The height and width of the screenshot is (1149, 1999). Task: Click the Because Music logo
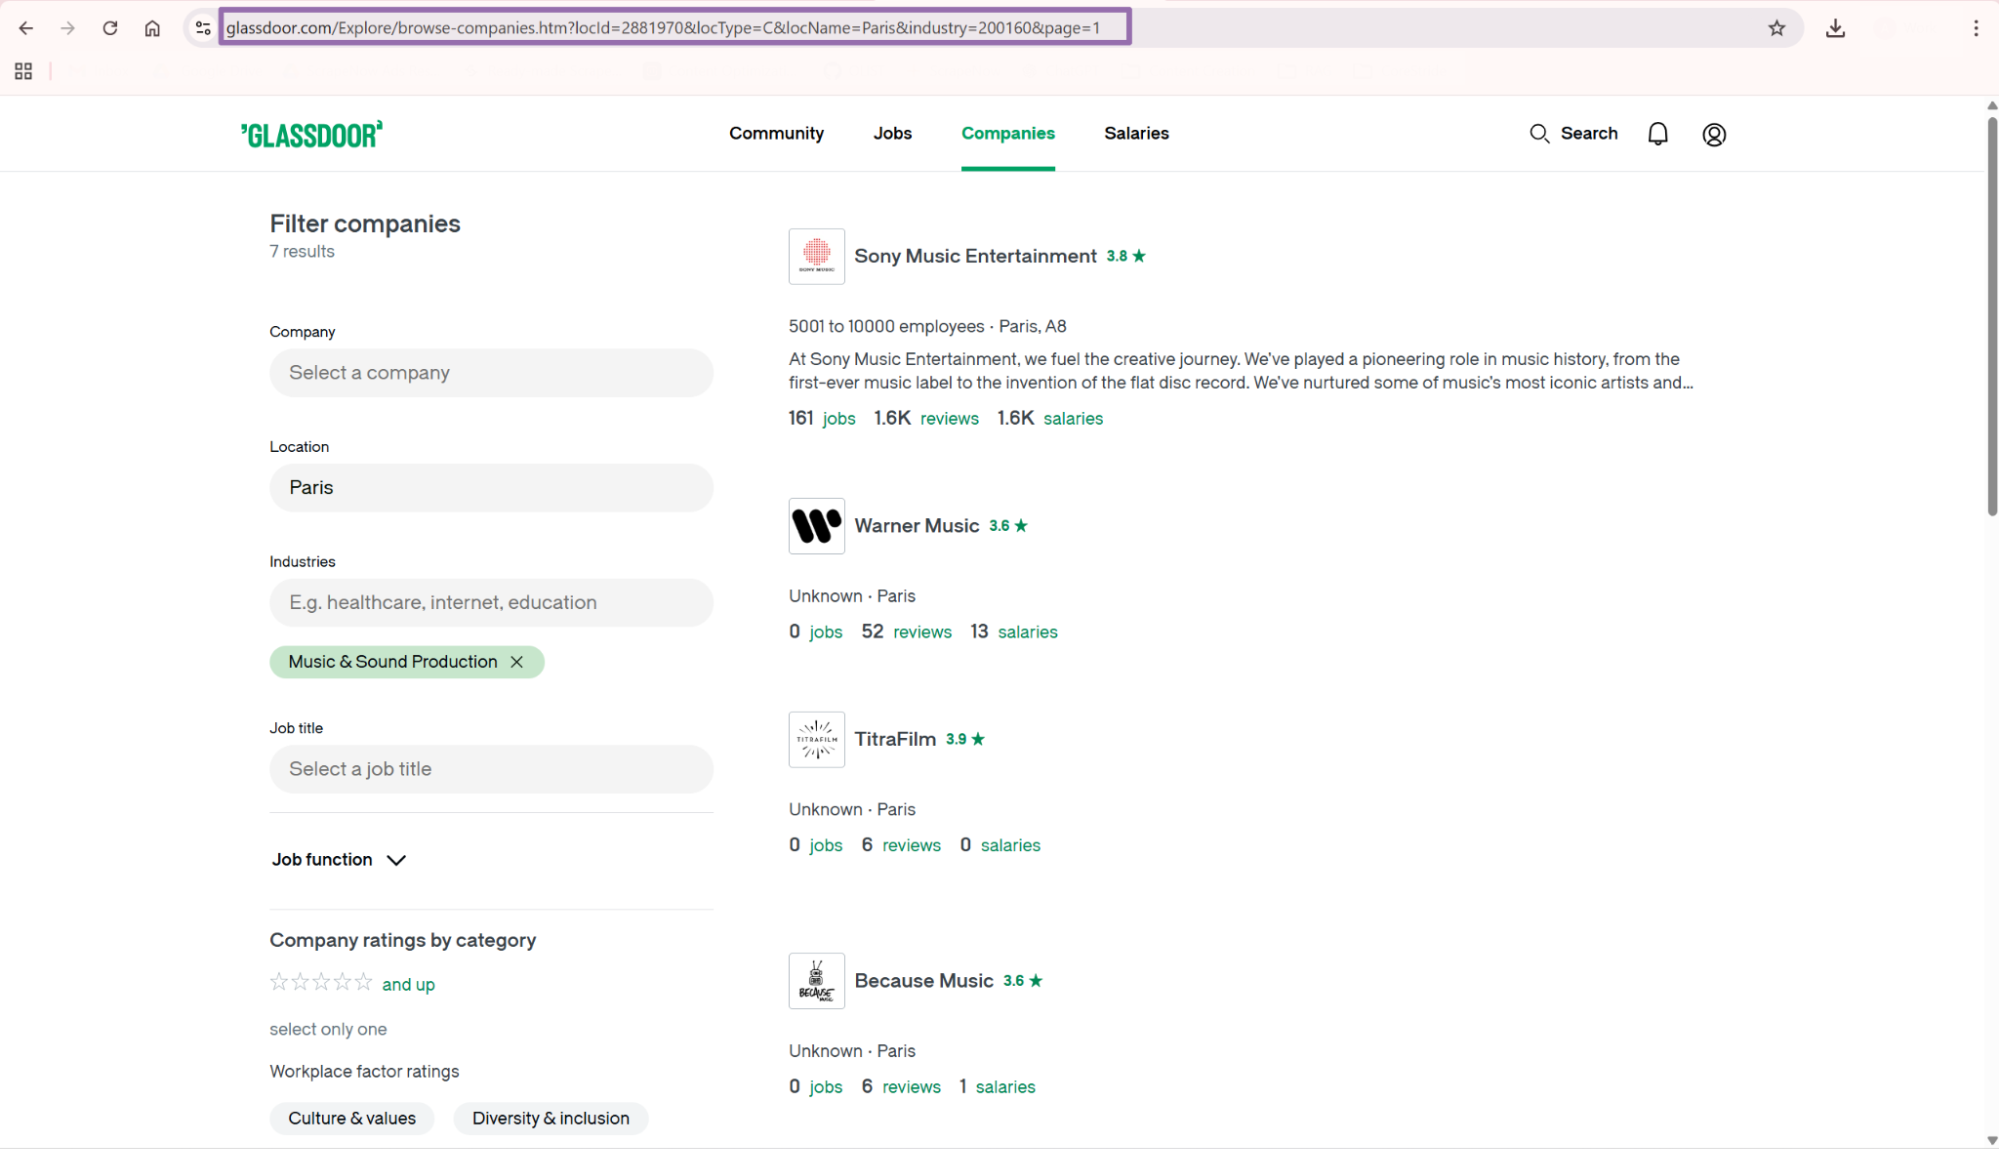point(816,981)
